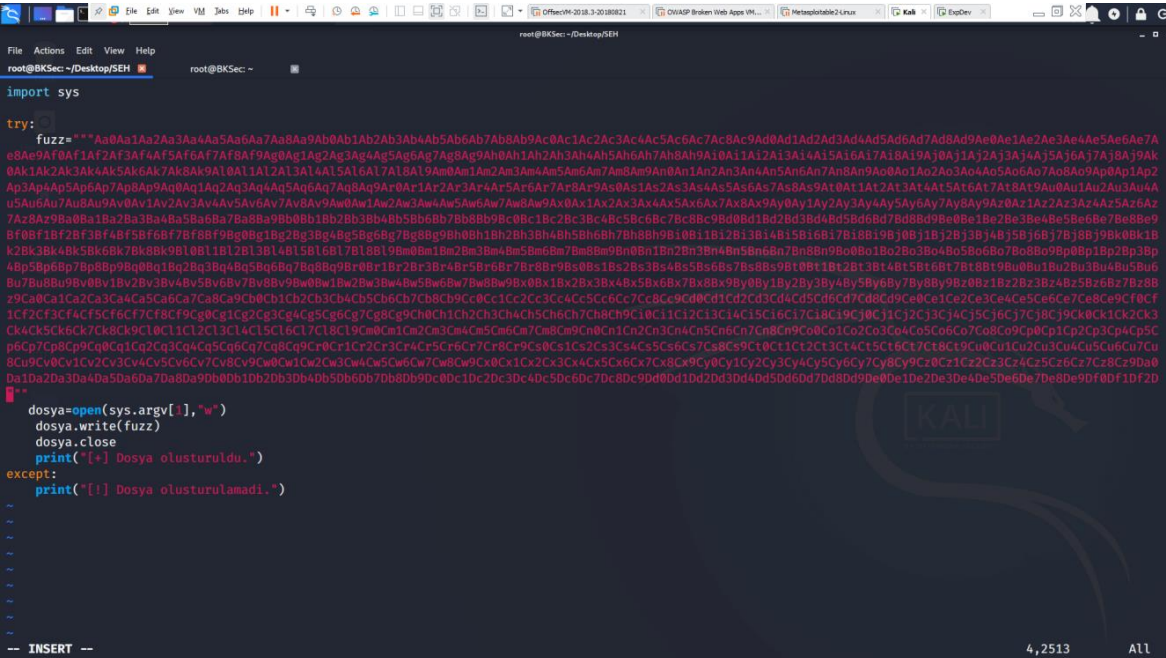Switch to OWASP Broken Web Apps VM tab
This screenshot has height=658, width=1166.
(712, 12)
